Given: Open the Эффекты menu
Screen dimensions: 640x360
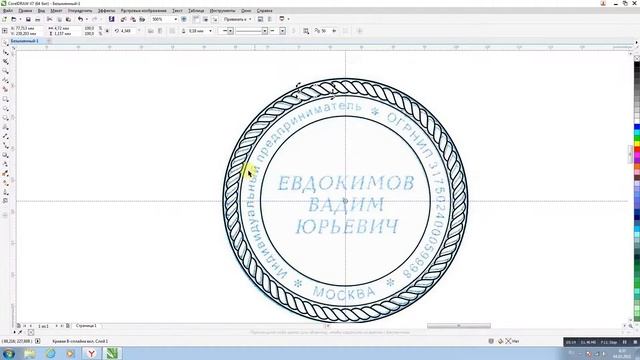Looking at the screenshot, I should click(107, 11).
